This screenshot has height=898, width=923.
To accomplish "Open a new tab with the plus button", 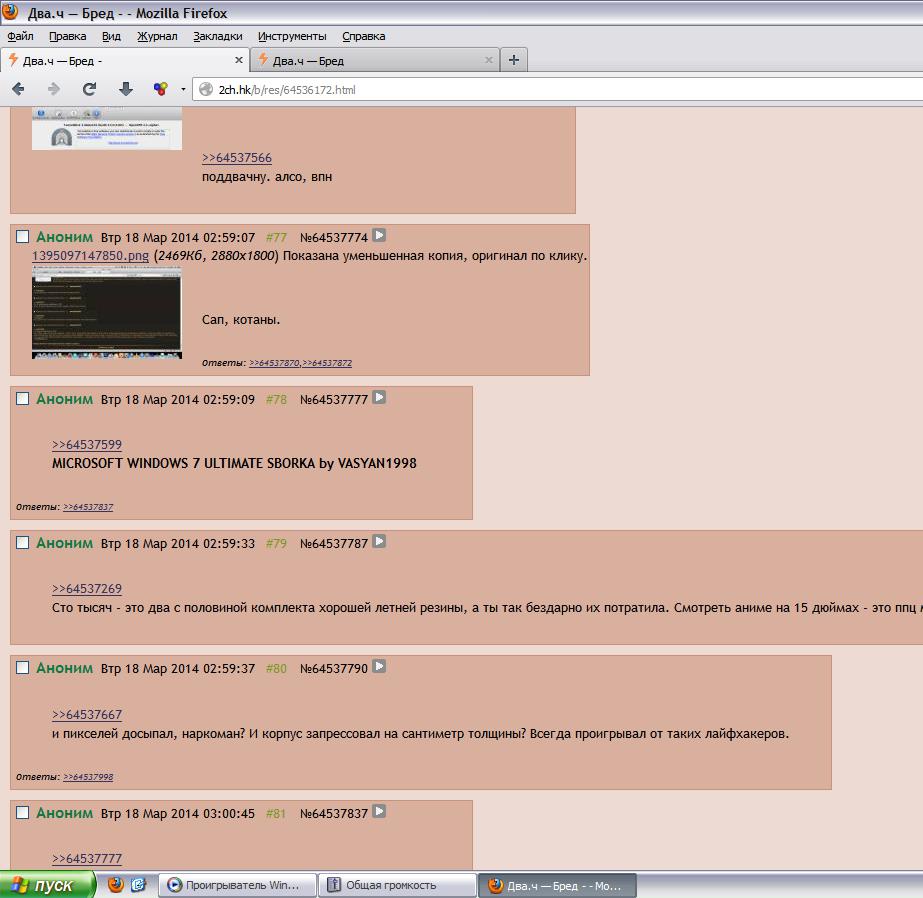I will pos(513,60).
